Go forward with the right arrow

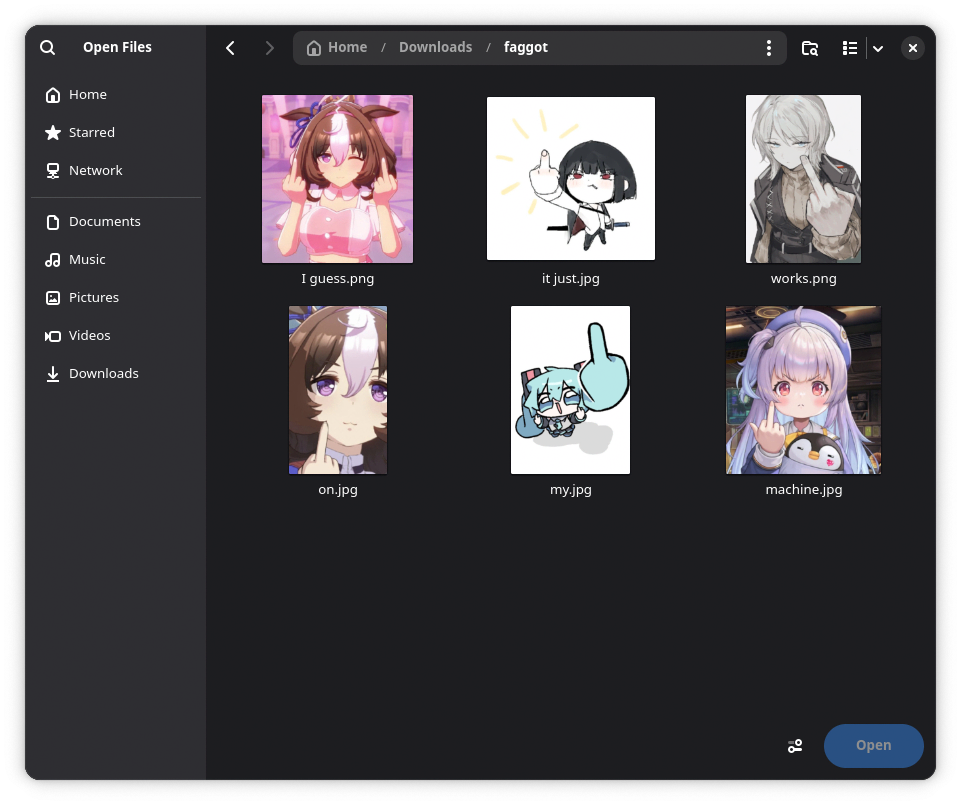[x=269, y=48]
